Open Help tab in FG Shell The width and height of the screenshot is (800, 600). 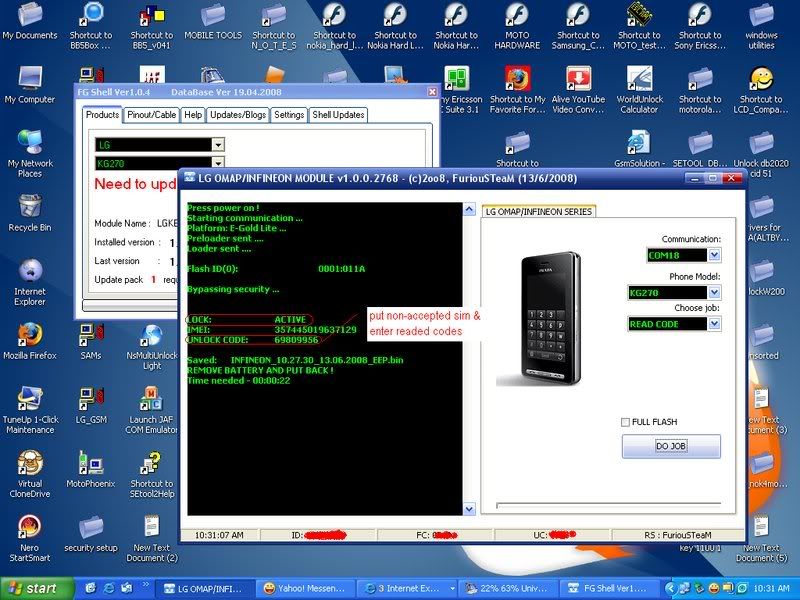193,115
